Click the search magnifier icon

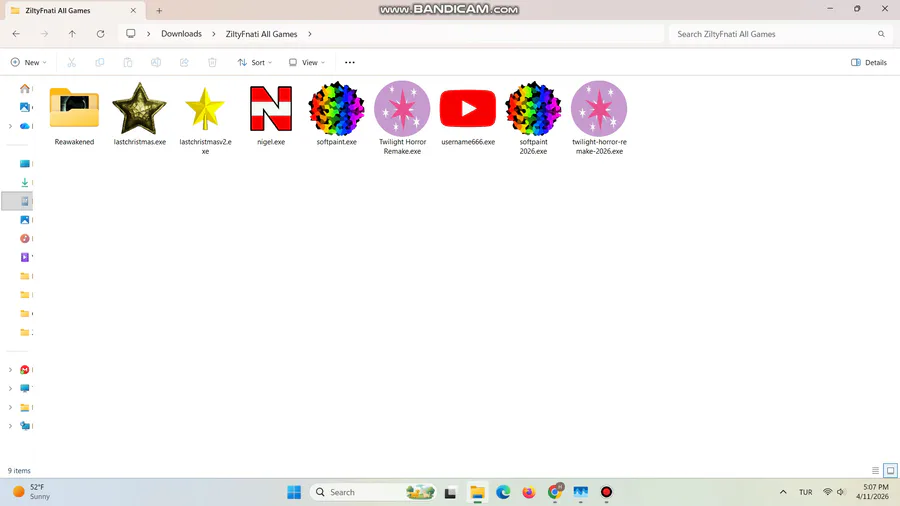pos(881,34)
